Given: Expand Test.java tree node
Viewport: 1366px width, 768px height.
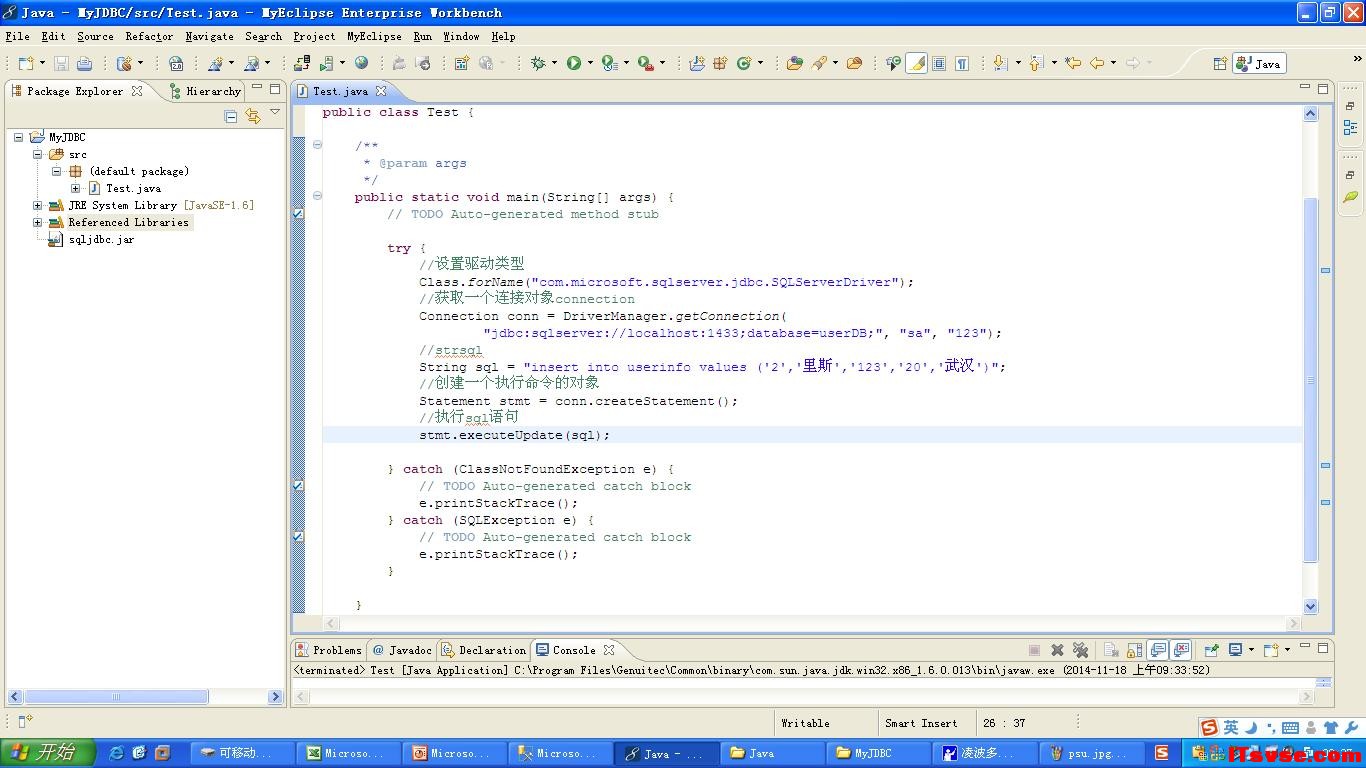Looking at the screenshot, I should [x=76, y=188].
